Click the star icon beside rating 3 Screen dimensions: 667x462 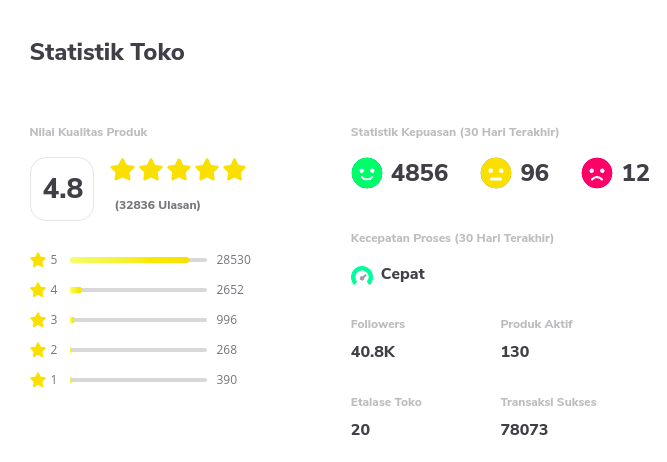(x=38, y=320)
